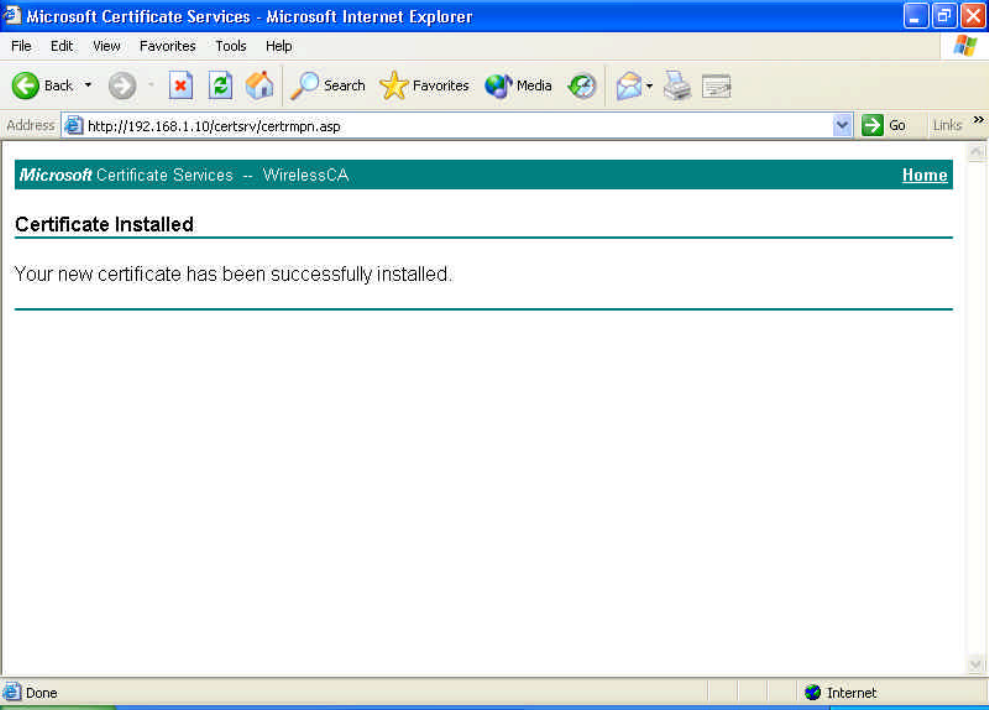Minimize the Internet Explorer window
Viewport: 989px width, 710px height.
point(915,16)
